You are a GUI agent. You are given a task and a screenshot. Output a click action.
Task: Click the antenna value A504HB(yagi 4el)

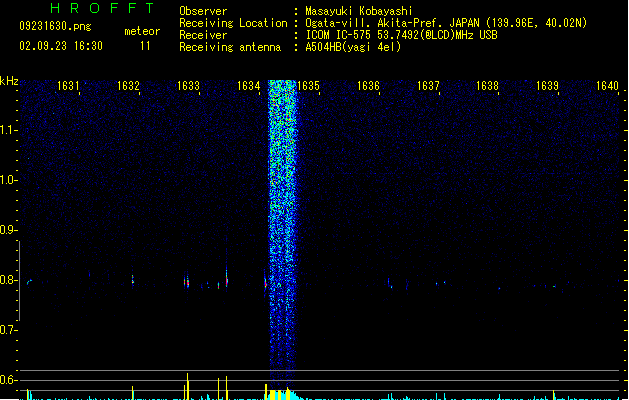[x=353, y=47]
